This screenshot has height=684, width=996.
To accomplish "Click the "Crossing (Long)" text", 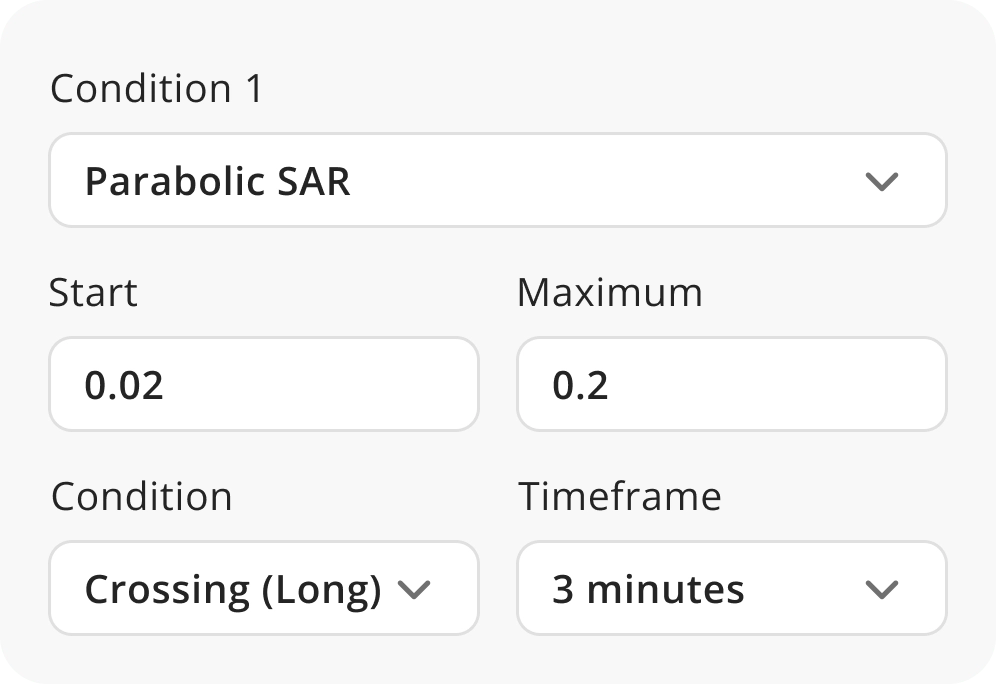I will click(x=233, y=589).
